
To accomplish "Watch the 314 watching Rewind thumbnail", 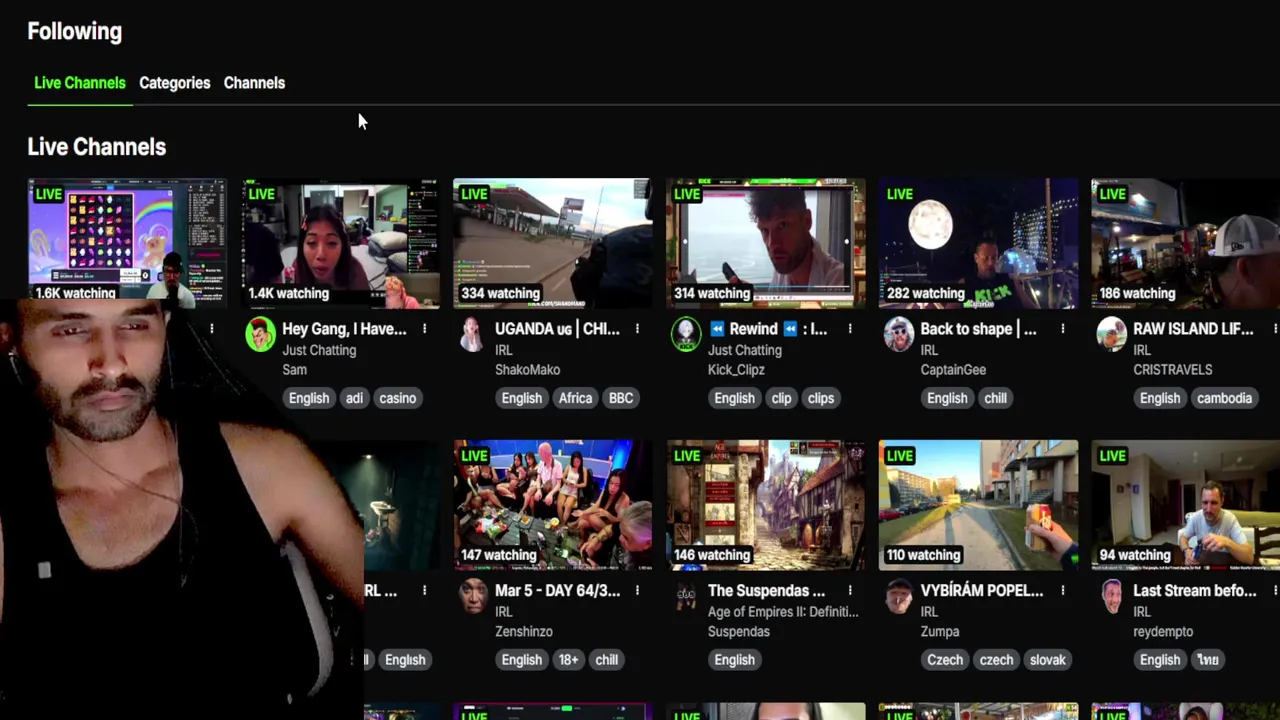I will [766, 243].
